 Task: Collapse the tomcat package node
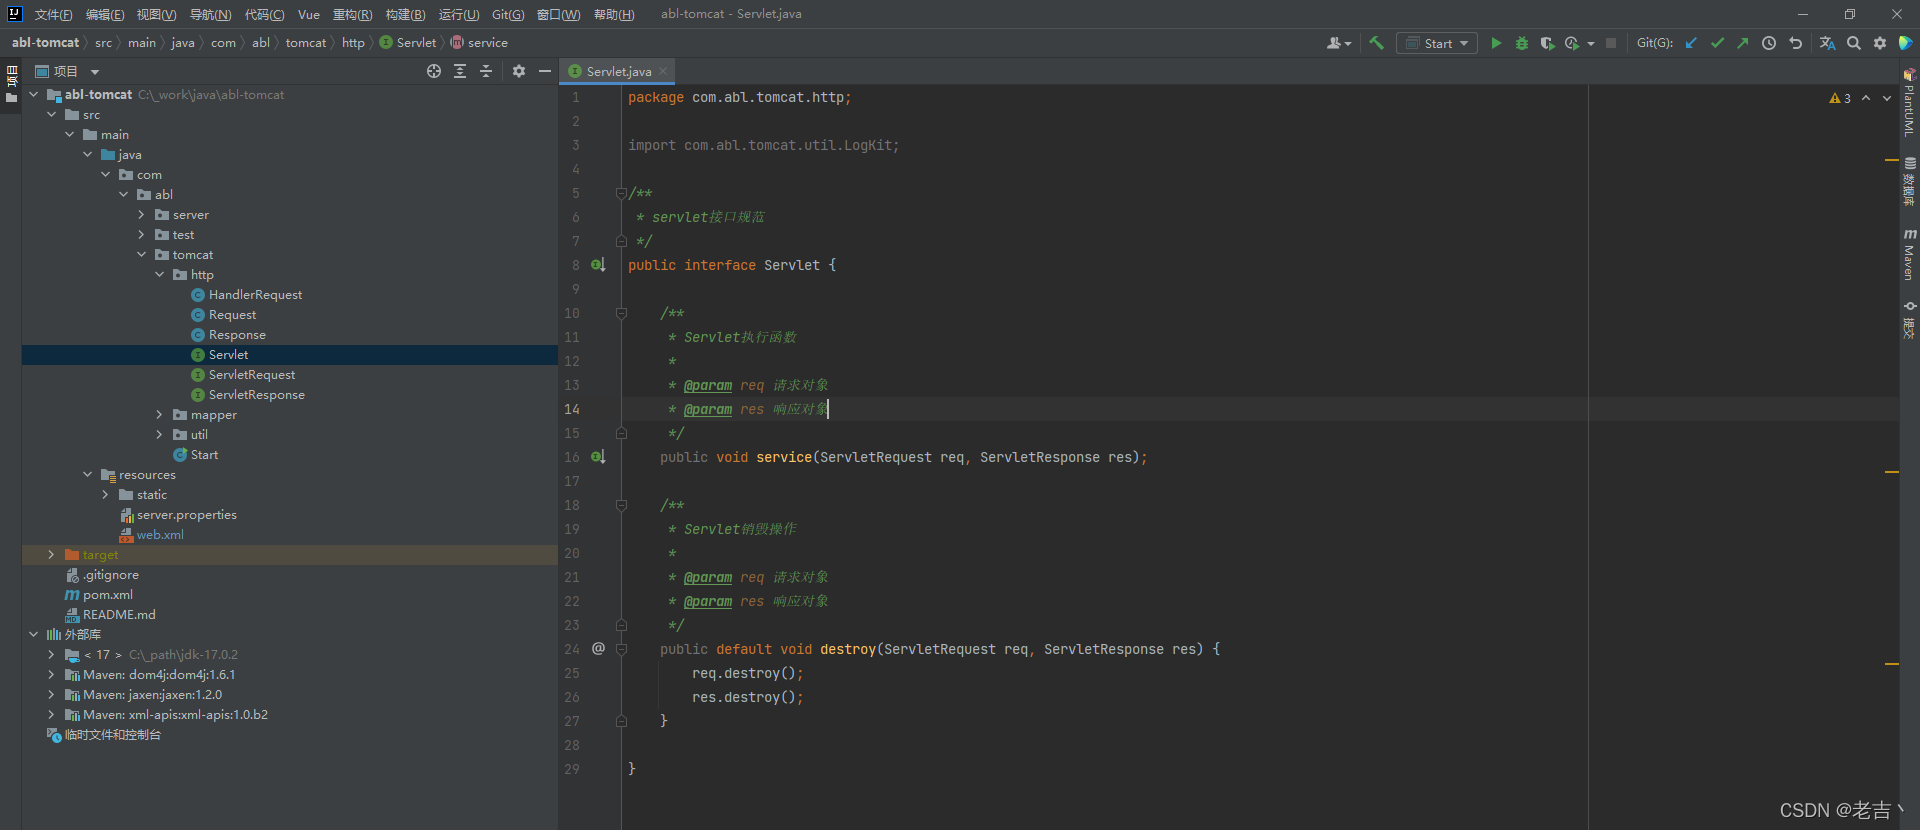tap(142, 255)
